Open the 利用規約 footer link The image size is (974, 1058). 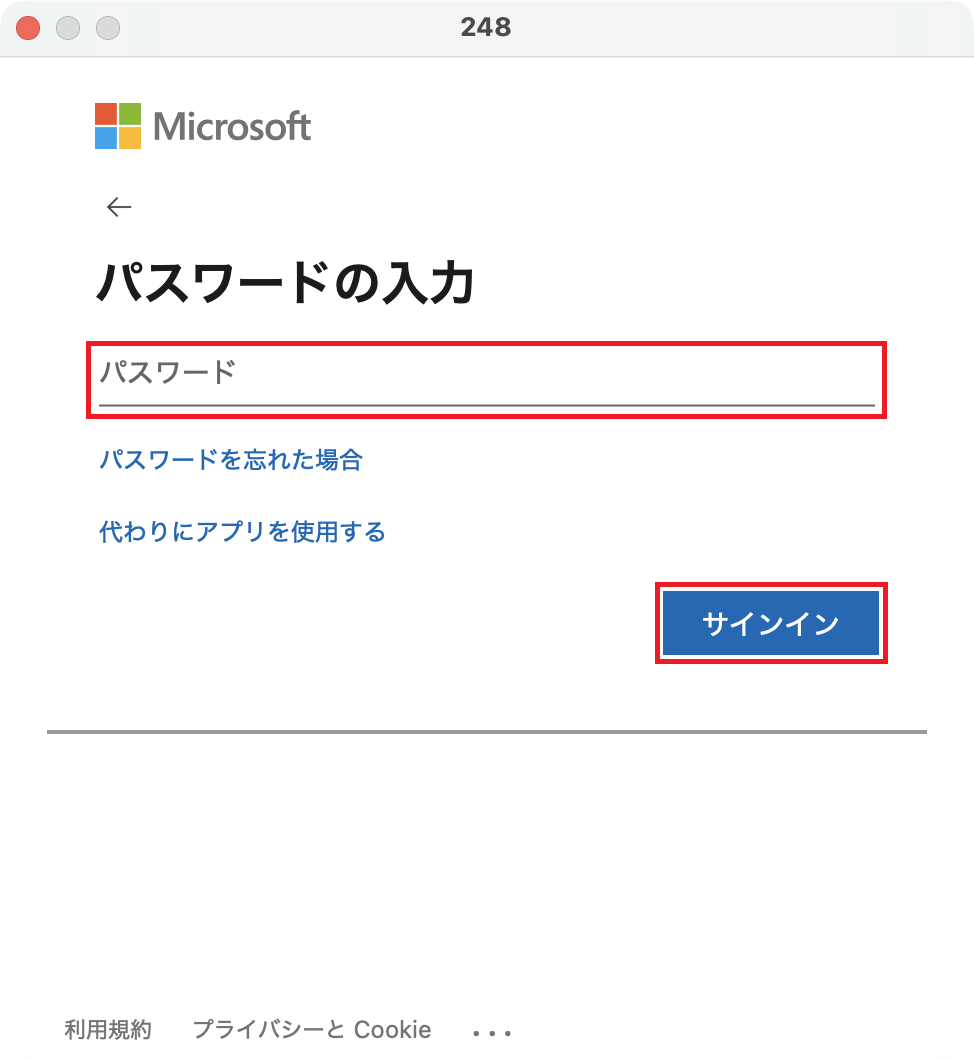(108, 1029)
